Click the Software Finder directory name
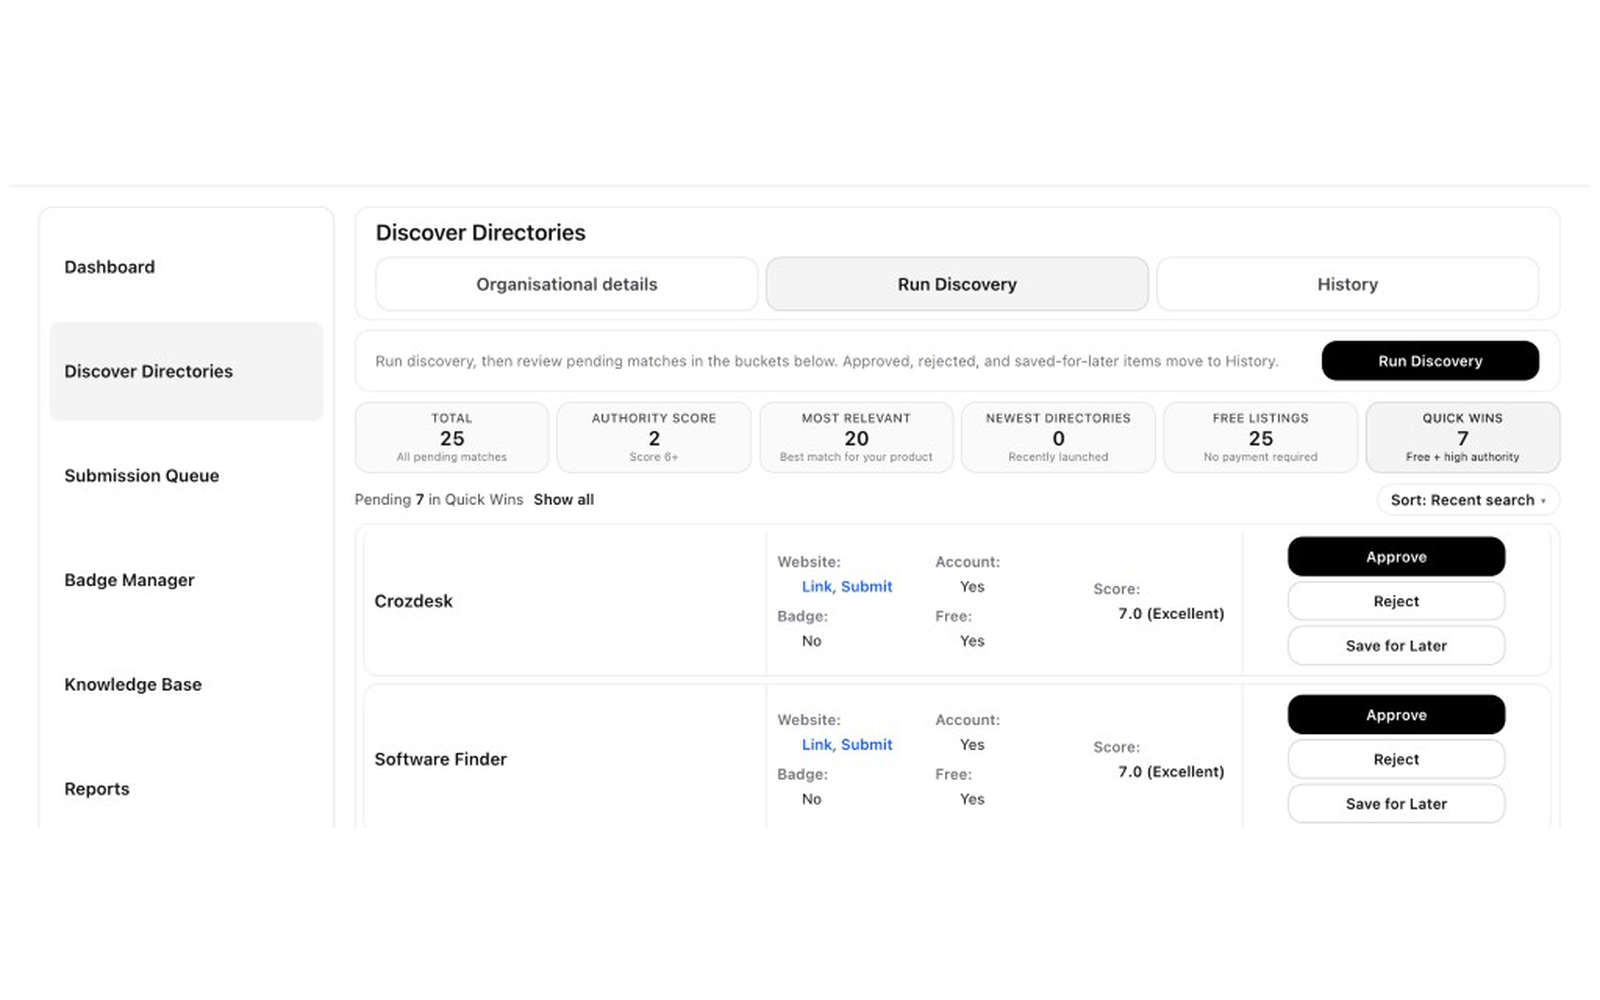This screenshot has width=1600, height=1000. pyautogui.click(x=440, y=759)
